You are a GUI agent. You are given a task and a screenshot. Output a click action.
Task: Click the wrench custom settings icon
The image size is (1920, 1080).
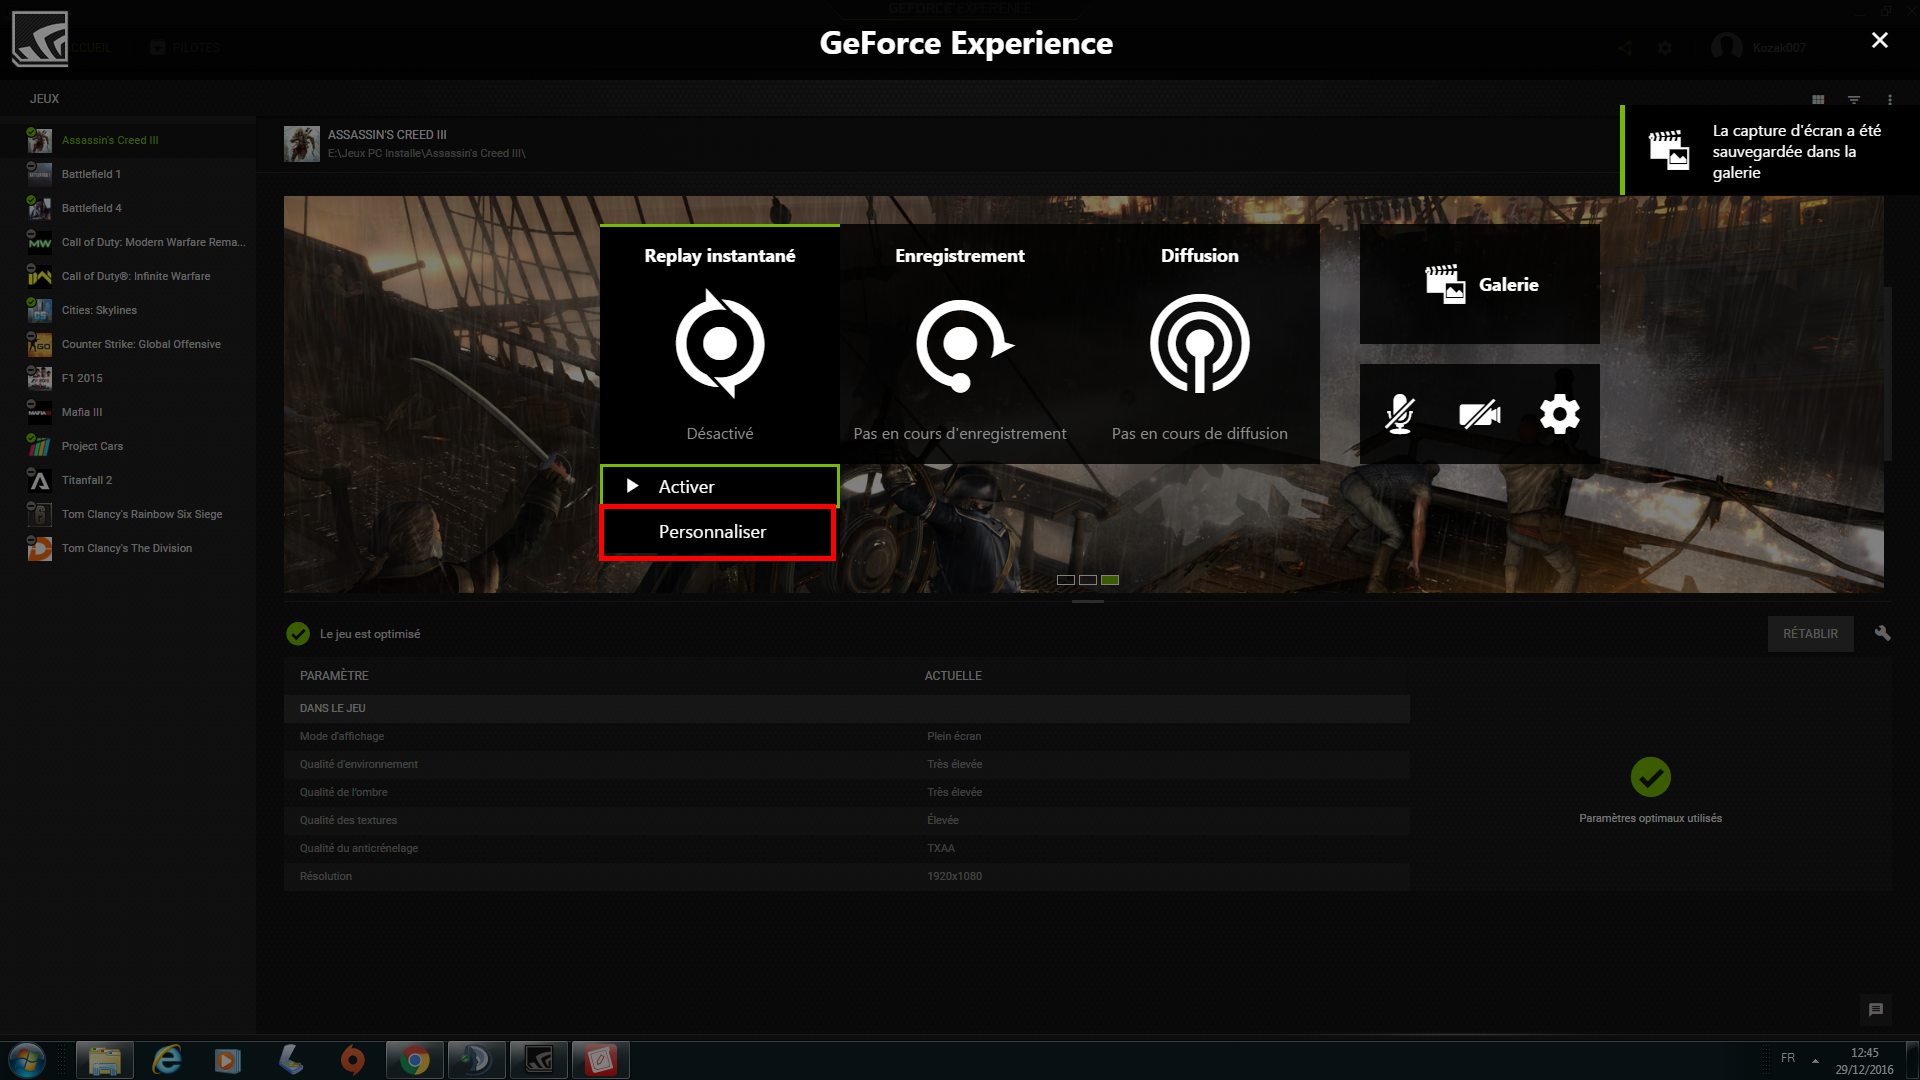click(x=1882, y=633)
